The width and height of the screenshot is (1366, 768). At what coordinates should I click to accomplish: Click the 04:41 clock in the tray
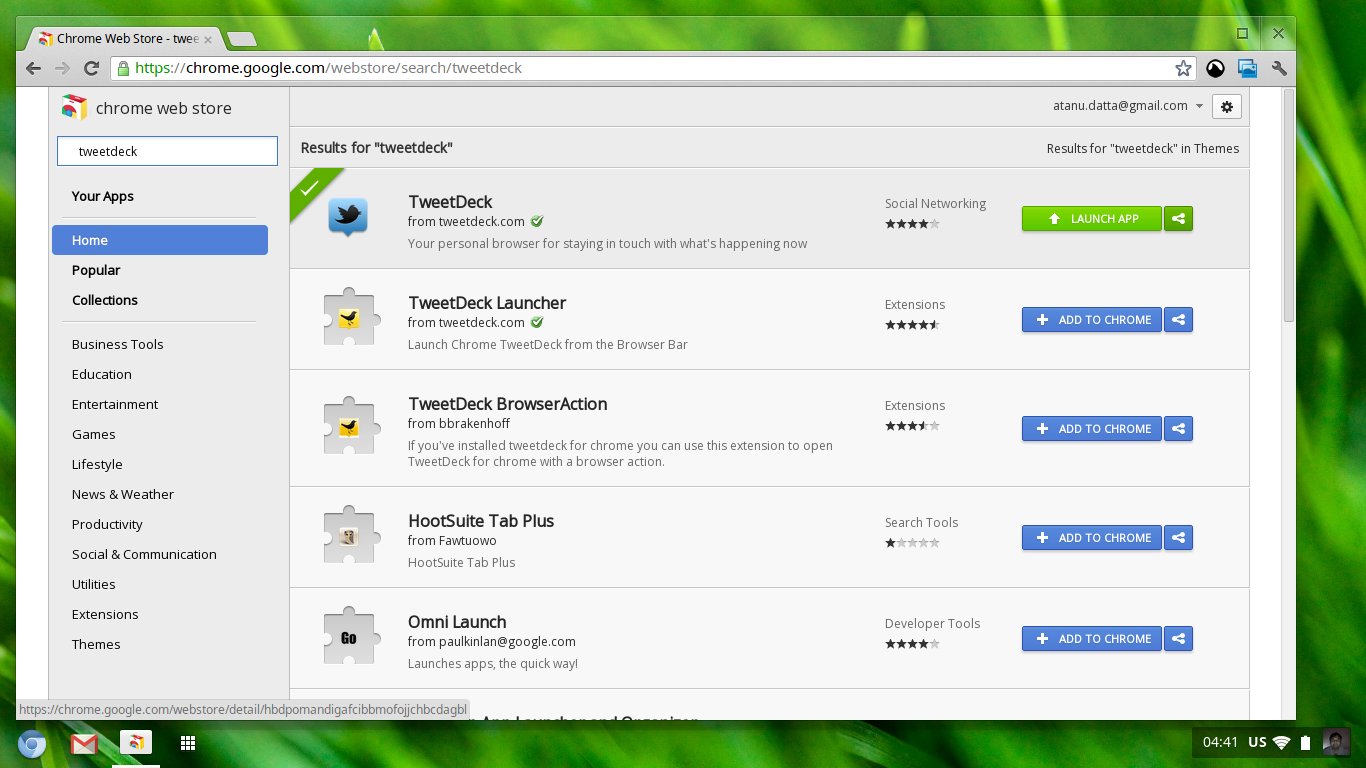click(1221, 742)
